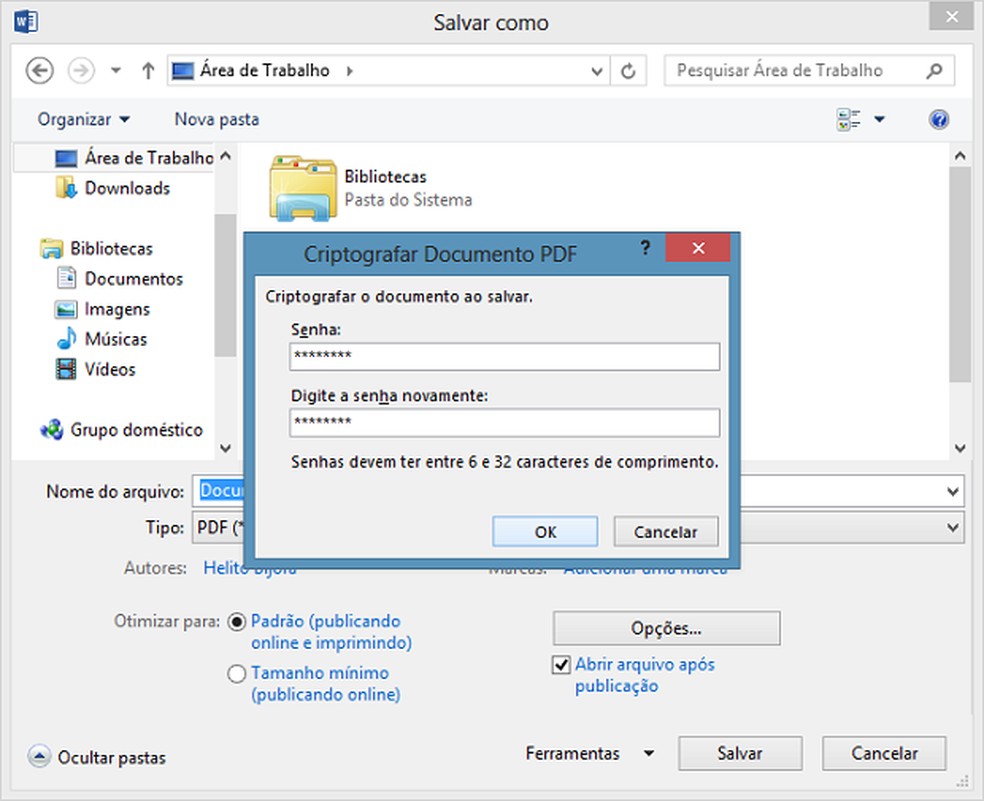Viewport: 984px width, 801px height.
Task: Click navigation pane scroll up arrow
Action: 225,156
